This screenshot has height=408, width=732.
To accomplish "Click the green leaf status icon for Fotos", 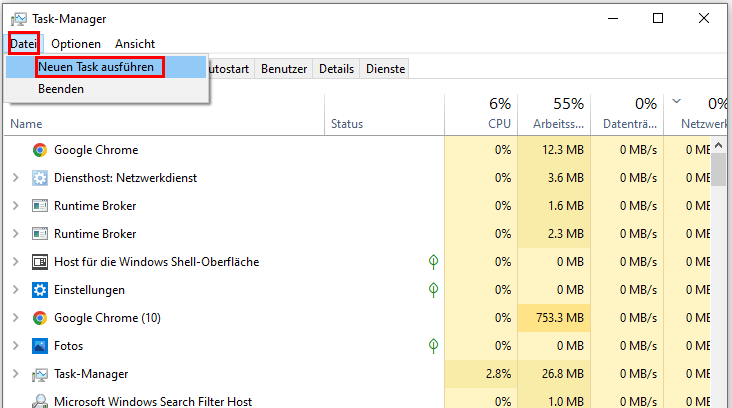I will 433,346.
